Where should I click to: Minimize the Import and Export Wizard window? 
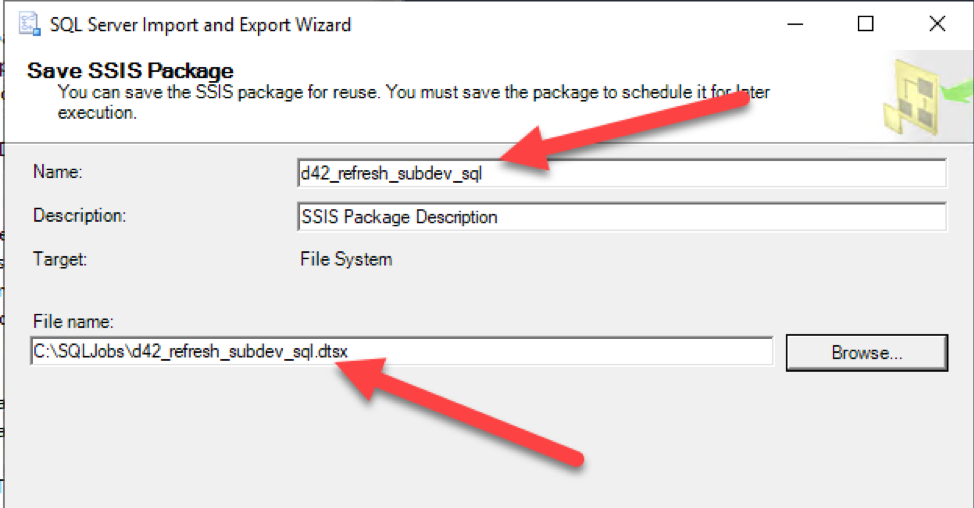796,24
